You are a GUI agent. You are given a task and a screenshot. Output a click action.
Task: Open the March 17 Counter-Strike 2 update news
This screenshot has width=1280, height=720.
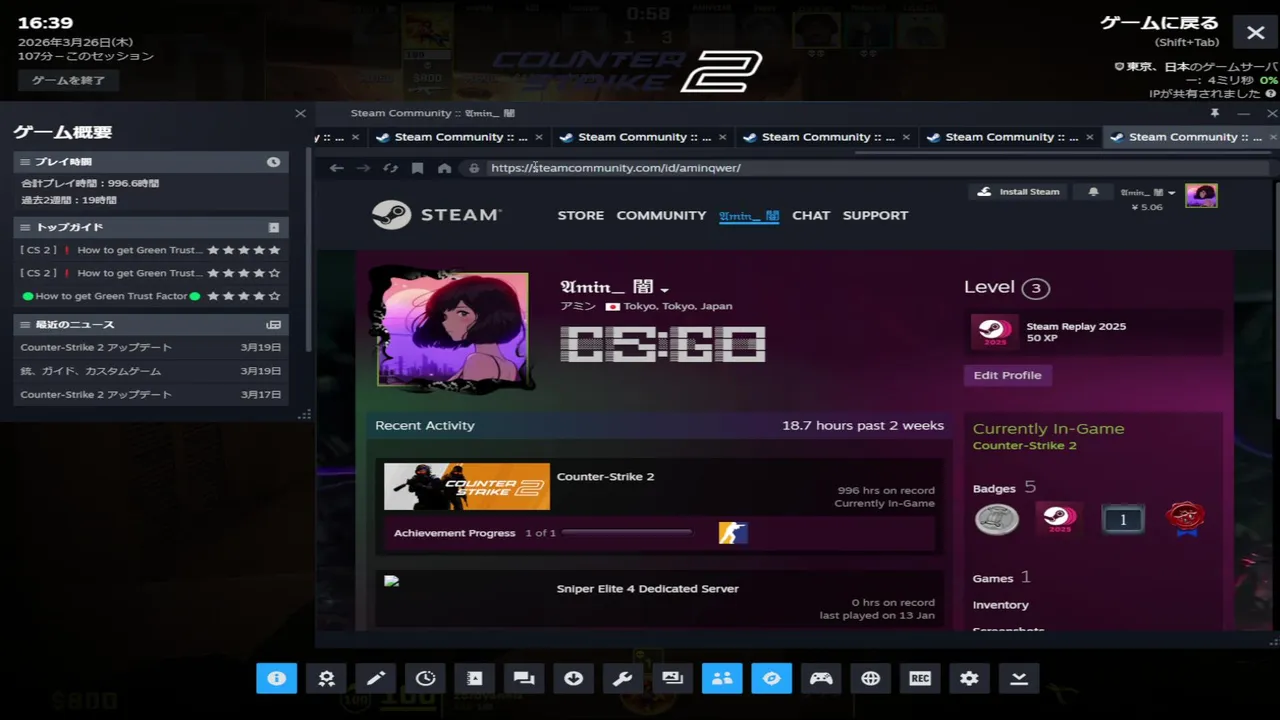pos(150,395)
